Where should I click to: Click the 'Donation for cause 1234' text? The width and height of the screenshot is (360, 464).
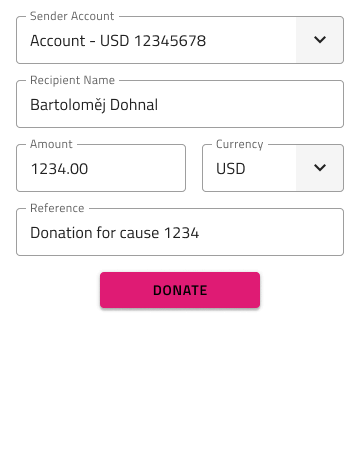point(115,233)
